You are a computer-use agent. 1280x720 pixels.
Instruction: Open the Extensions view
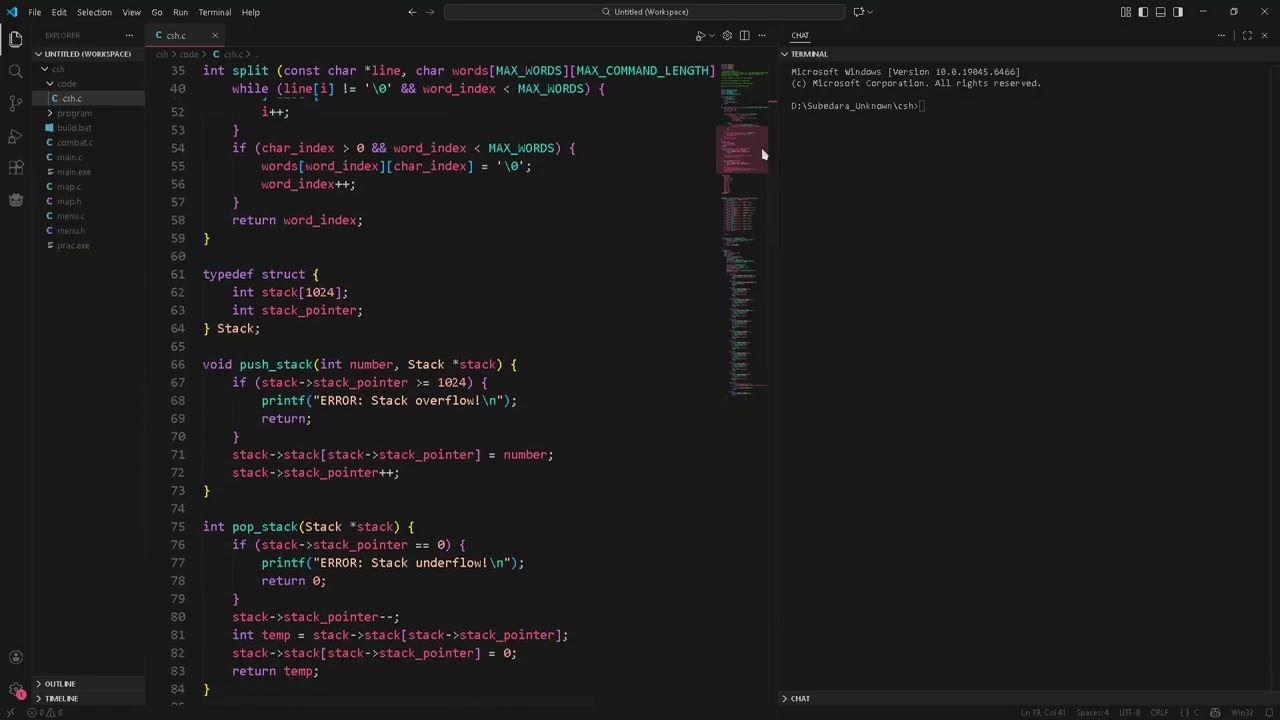(x=15, y=167)
